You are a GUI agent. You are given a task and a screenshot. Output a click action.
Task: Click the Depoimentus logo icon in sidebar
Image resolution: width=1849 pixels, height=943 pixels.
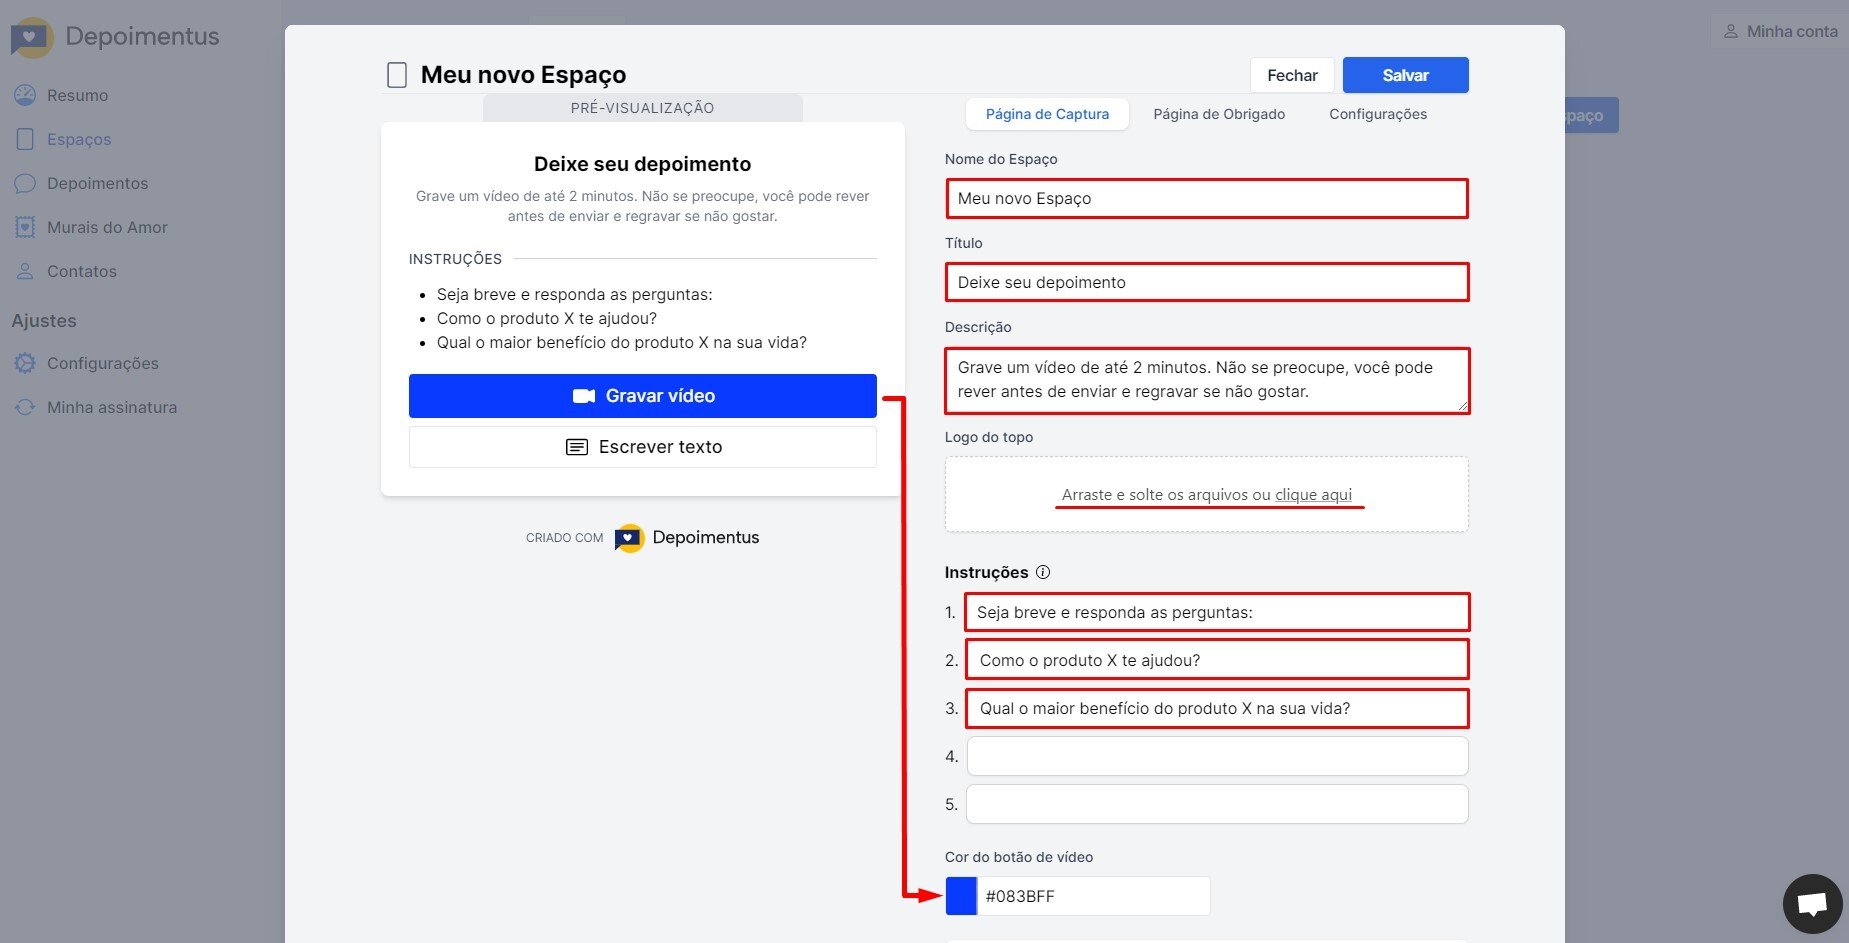pos(31,37)
